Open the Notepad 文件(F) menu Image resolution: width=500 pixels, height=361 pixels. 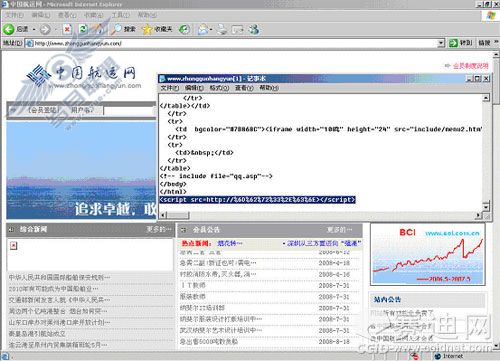(170, 88)
